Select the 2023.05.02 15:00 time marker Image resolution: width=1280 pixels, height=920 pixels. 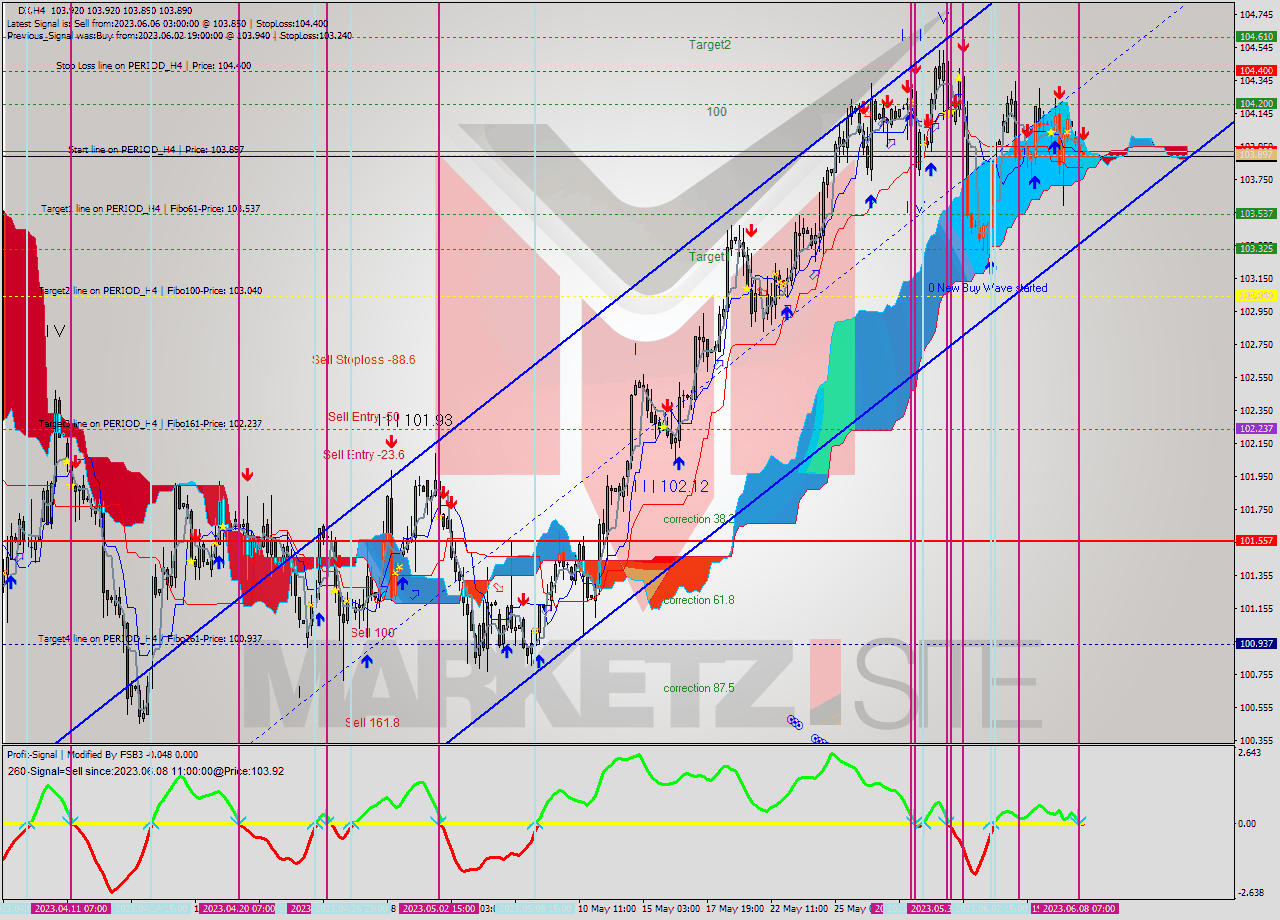[x=439, y=908]
